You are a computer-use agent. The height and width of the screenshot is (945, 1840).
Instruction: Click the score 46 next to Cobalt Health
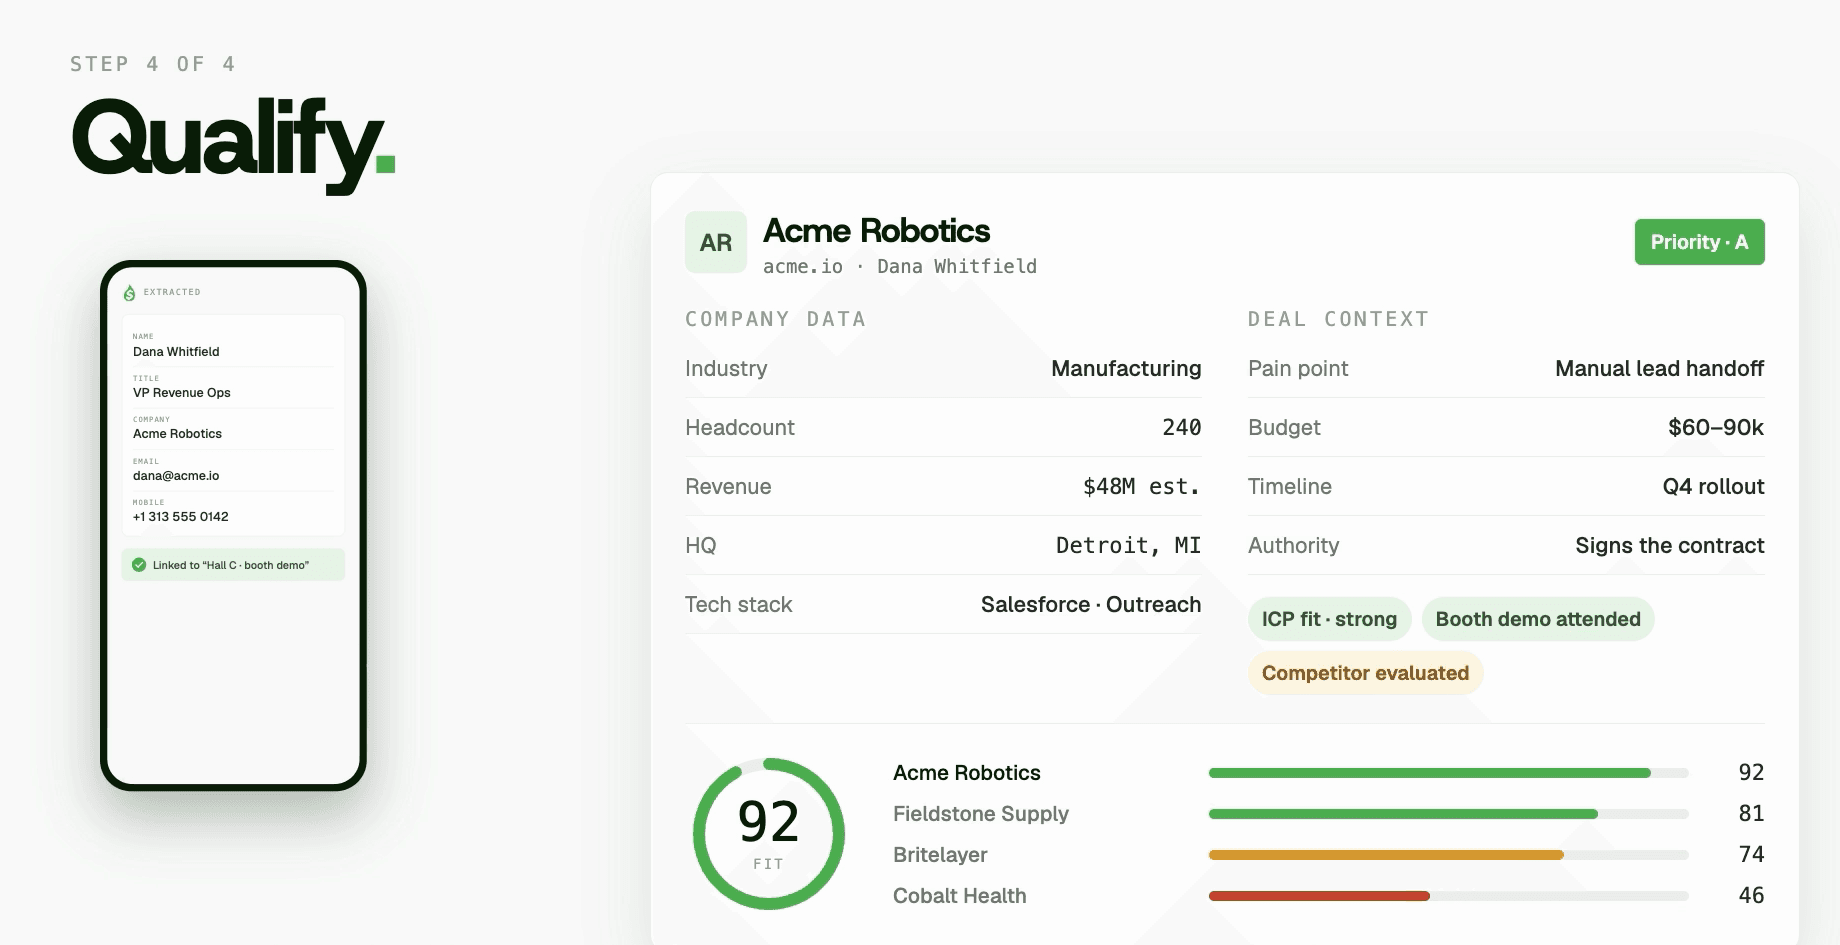[1751, 896]
